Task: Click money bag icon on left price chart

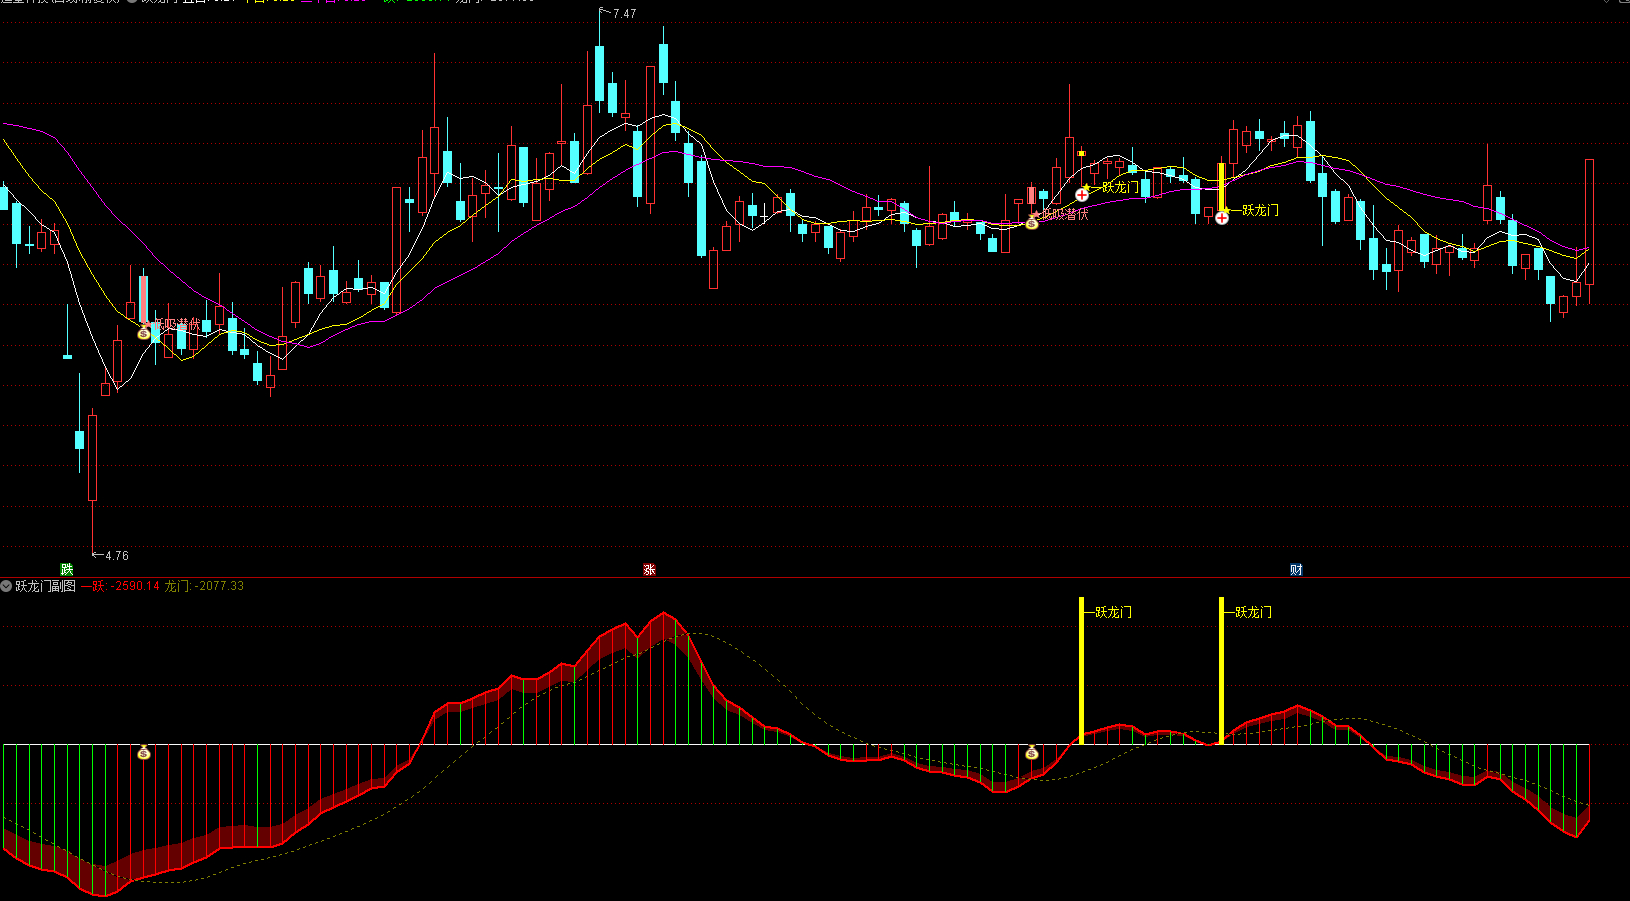Action: click(x=144, y=332)
